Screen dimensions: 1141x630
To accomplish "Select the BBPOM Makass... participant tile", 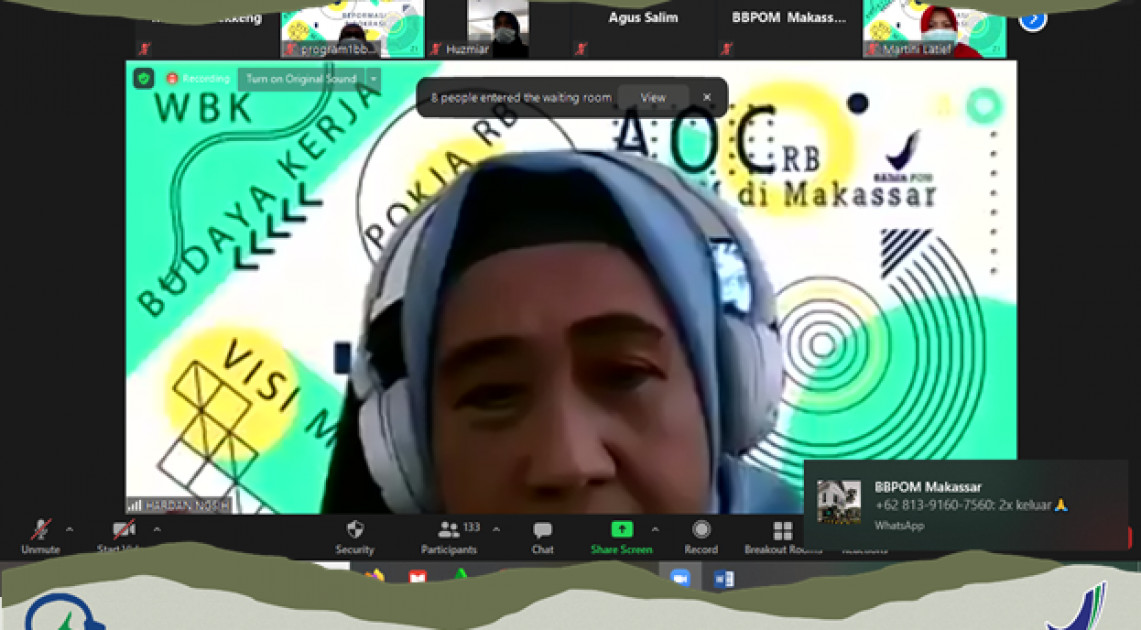I will [789, 29].
